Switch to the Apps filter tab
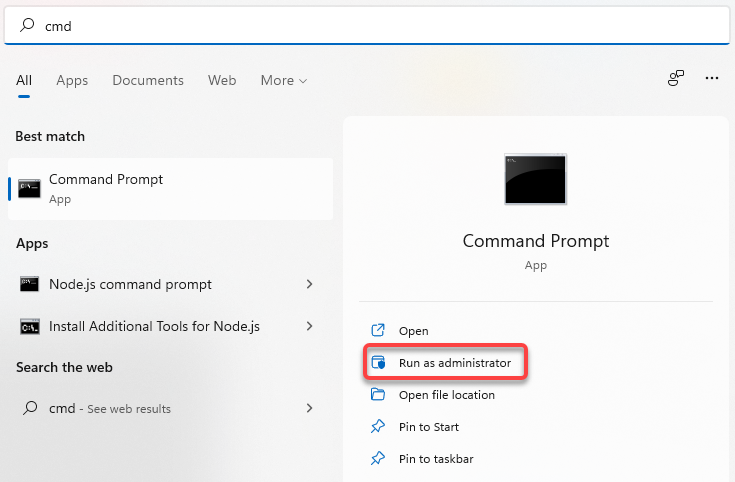Screen dimensions: 735x482 72,80
